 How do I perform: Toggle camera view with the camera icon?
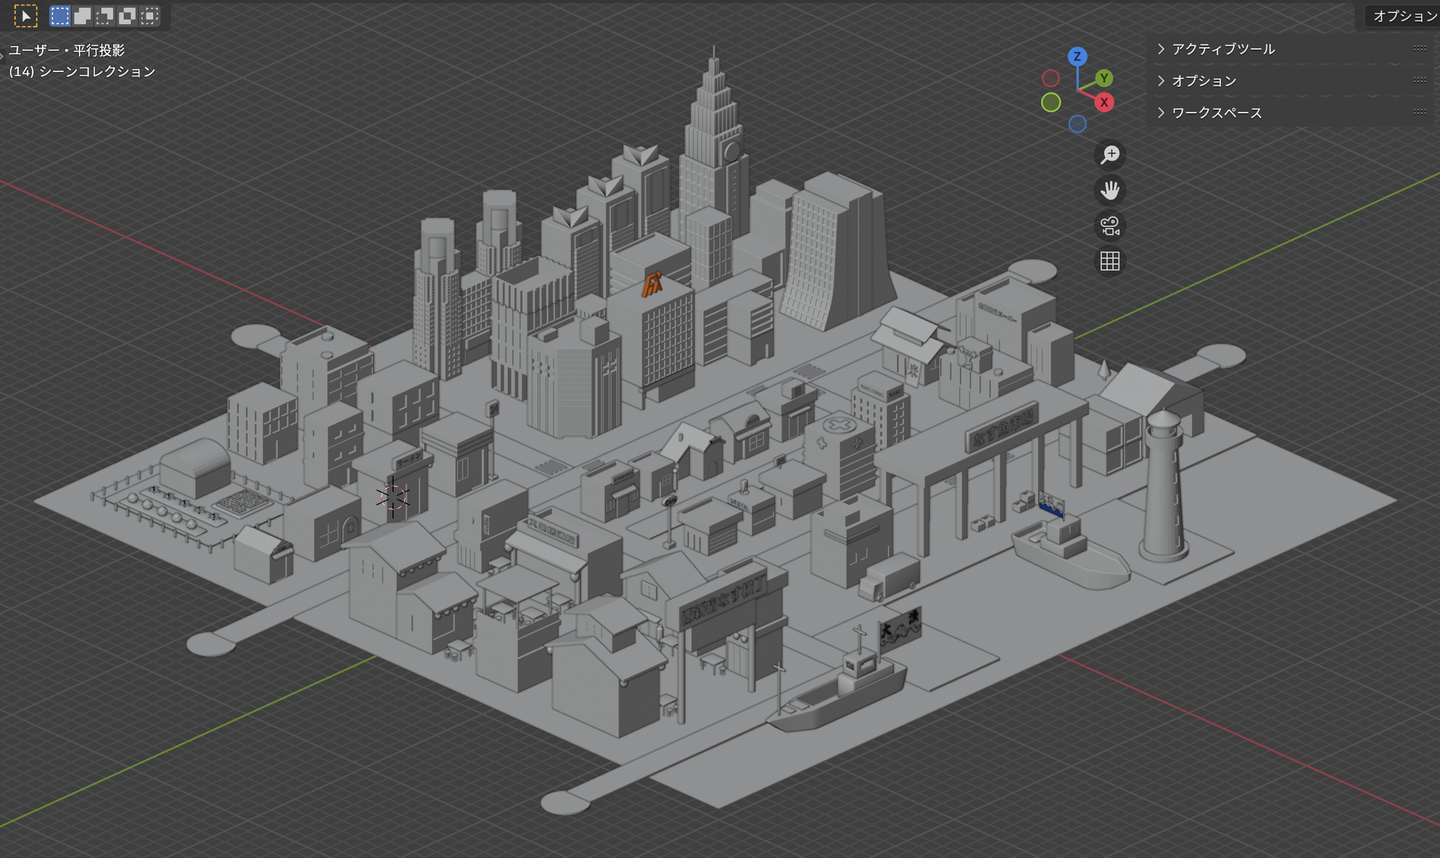click(x=1110, y=226)
